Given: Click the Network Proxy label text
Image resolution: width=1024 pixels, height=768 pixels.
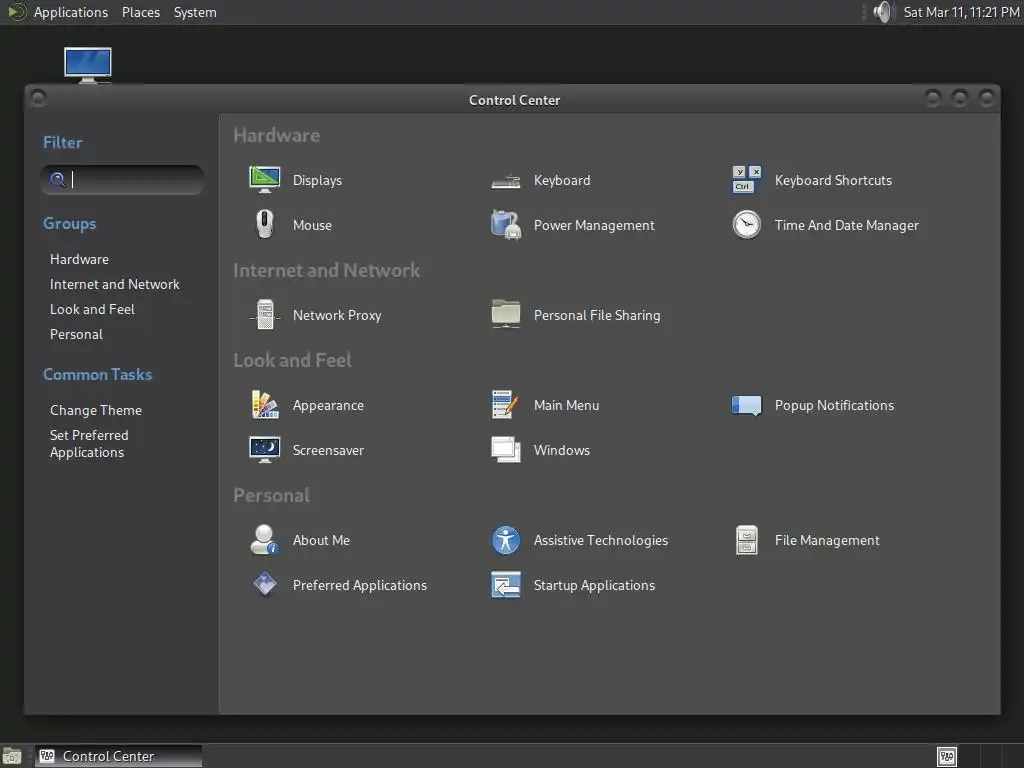Looking at the screenshot, I should (336, 315).
